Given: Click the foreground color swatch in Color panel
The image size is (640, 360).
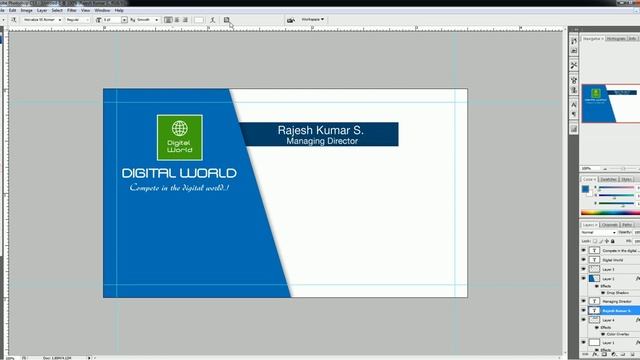Looking at the screenshot, I should 585,189.
